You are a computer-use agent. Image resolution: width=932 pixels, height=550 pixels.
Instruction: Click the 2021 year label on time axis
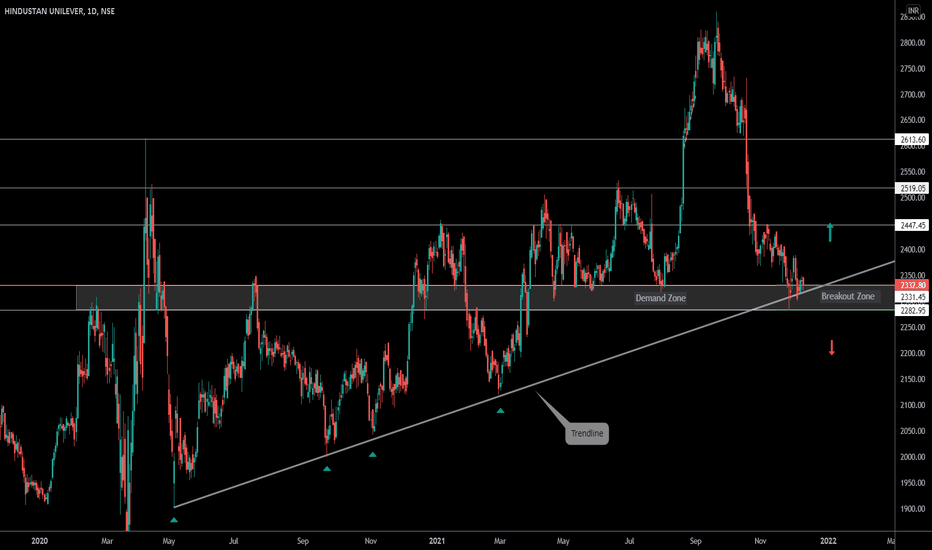click(x=437, y=541)
